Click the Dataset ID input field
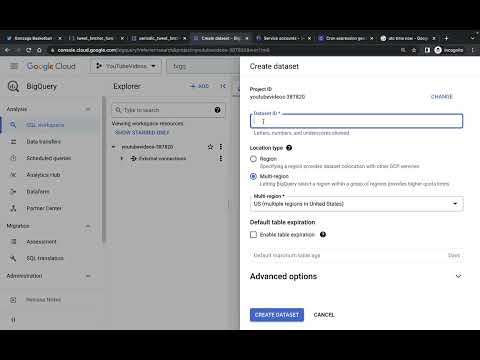480x360 pixels. pos(356,121)
